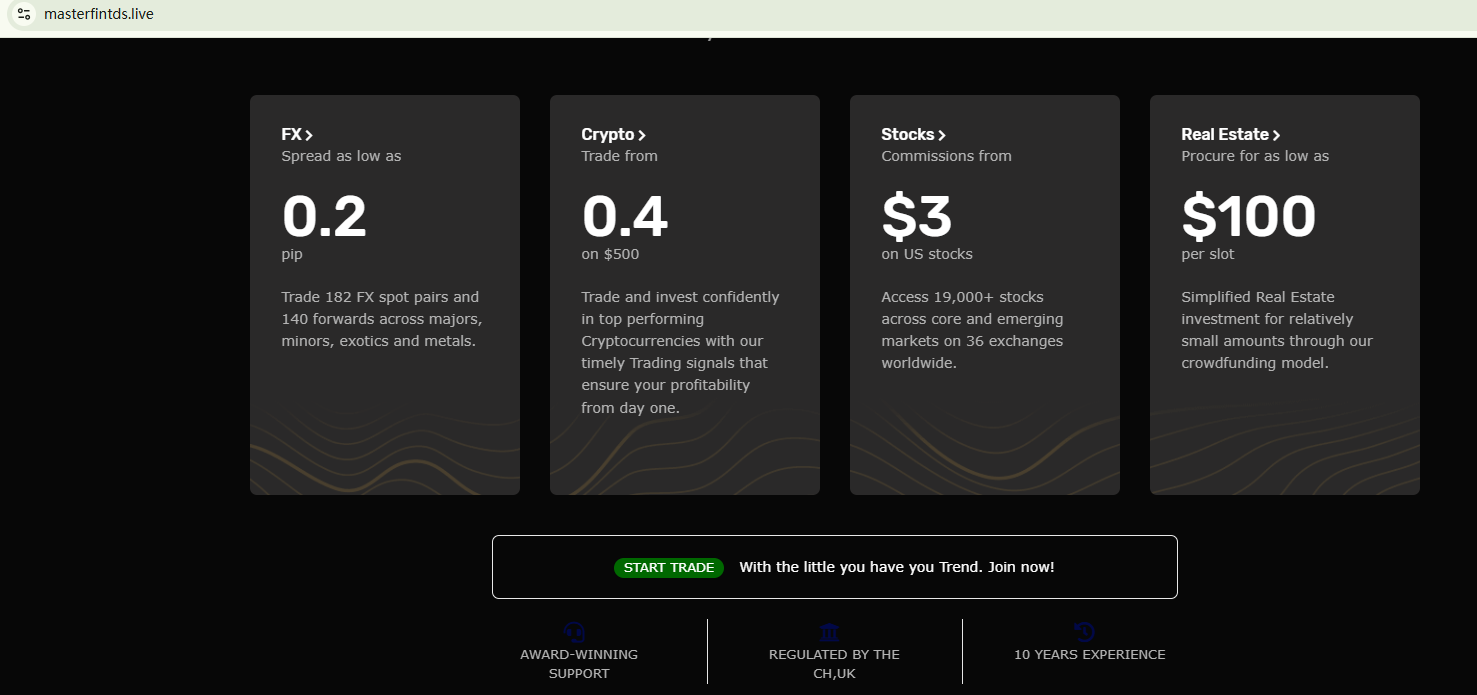Click the chevron arrow next to FX
The width and height of the screenshot is (1477, 695).
click(309, 135)
